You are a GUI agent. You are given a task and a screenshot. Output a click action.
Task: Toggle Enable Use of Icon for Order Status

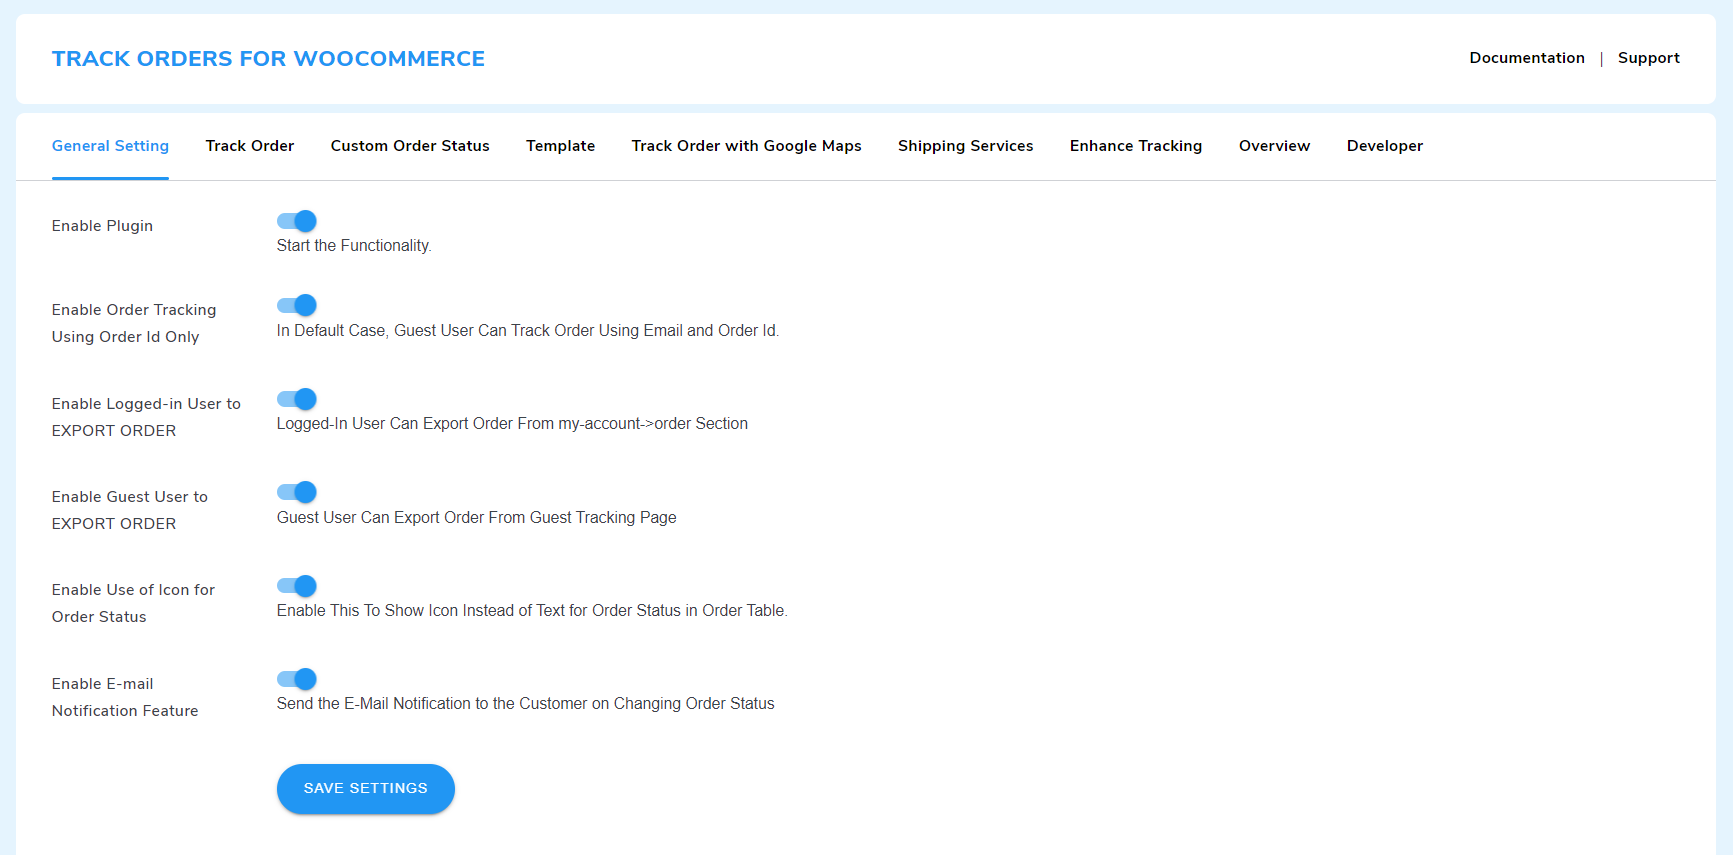tap(297, 586)
